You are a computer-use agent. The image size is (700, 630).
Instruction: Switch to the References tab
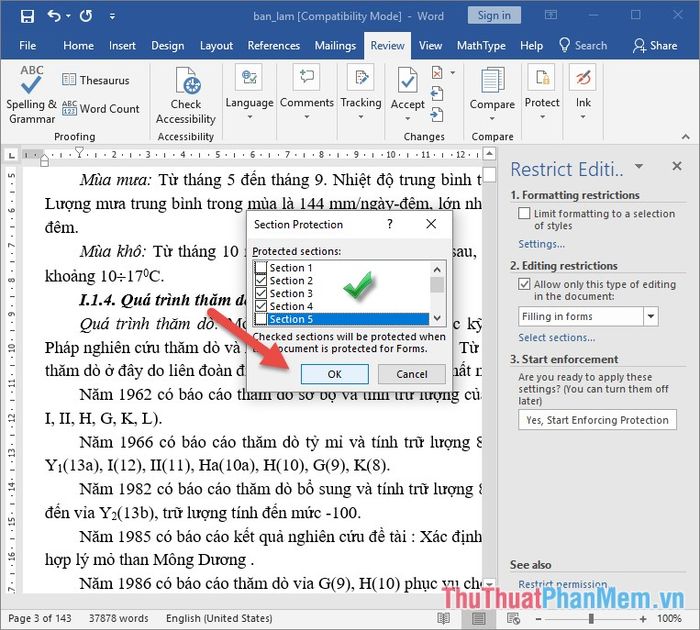click(x=274, y=46)
